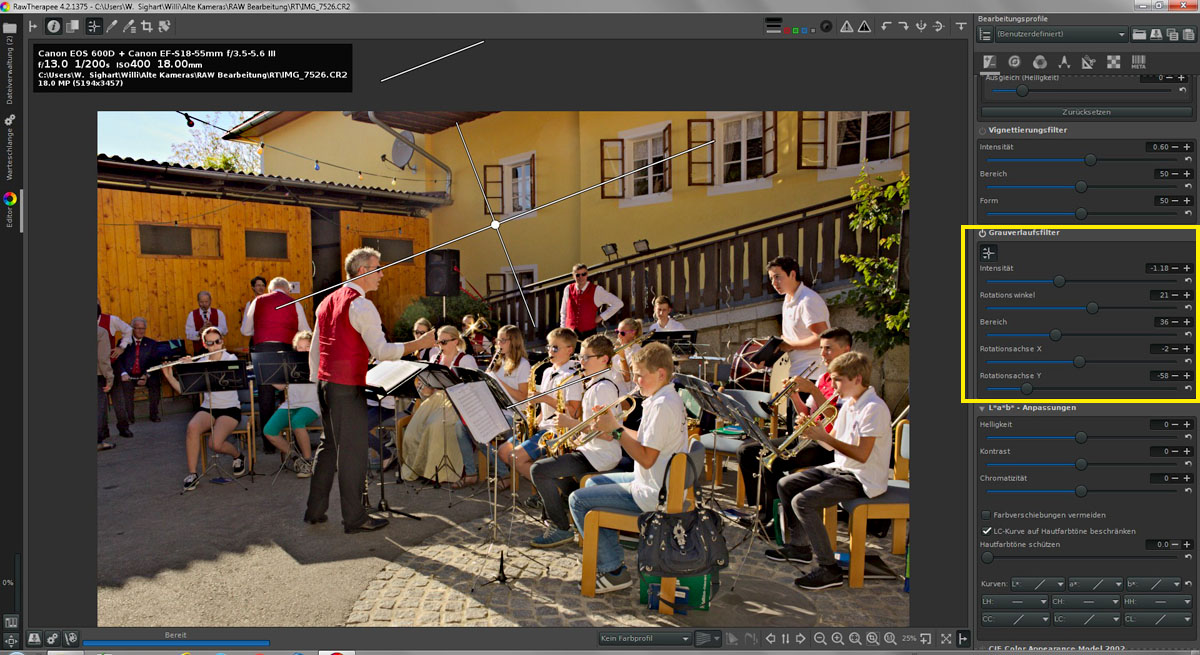Screen dimensions: 1200x655
Task: Enable 'Farbverschiebungen vermeiden' checkbox
Action: coord(987,515)
